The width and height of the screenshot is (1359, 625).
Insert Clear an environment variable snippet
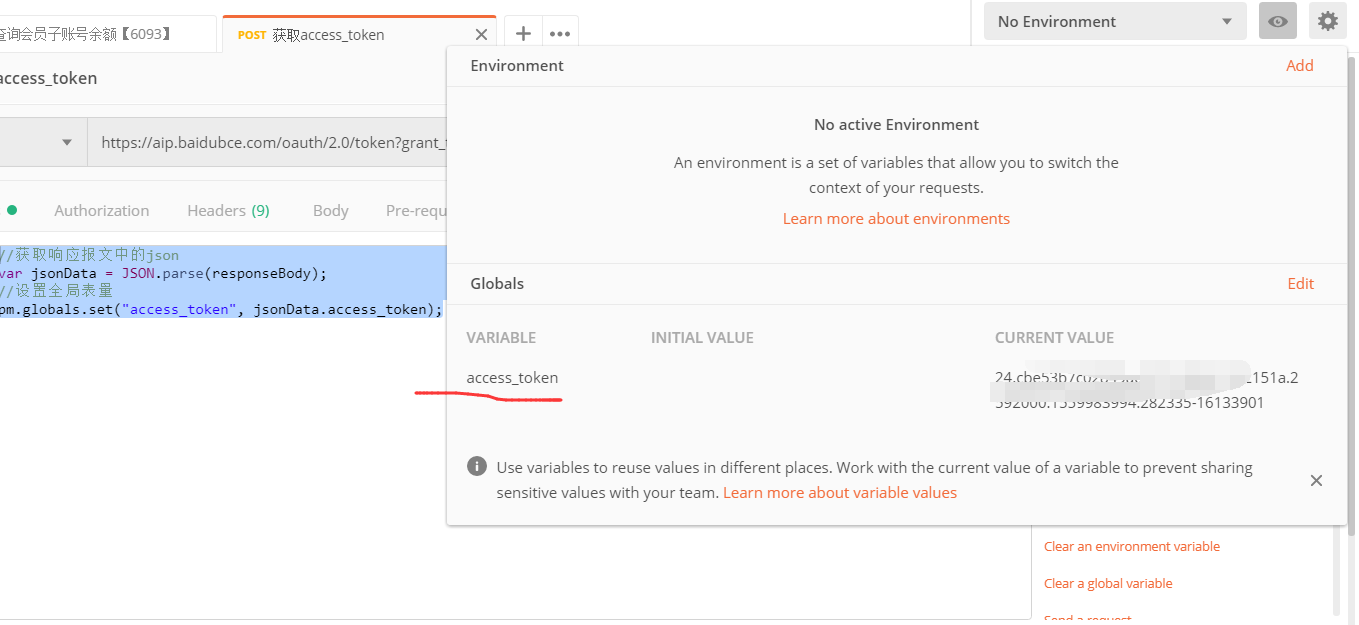click(x=1132, y=546)
